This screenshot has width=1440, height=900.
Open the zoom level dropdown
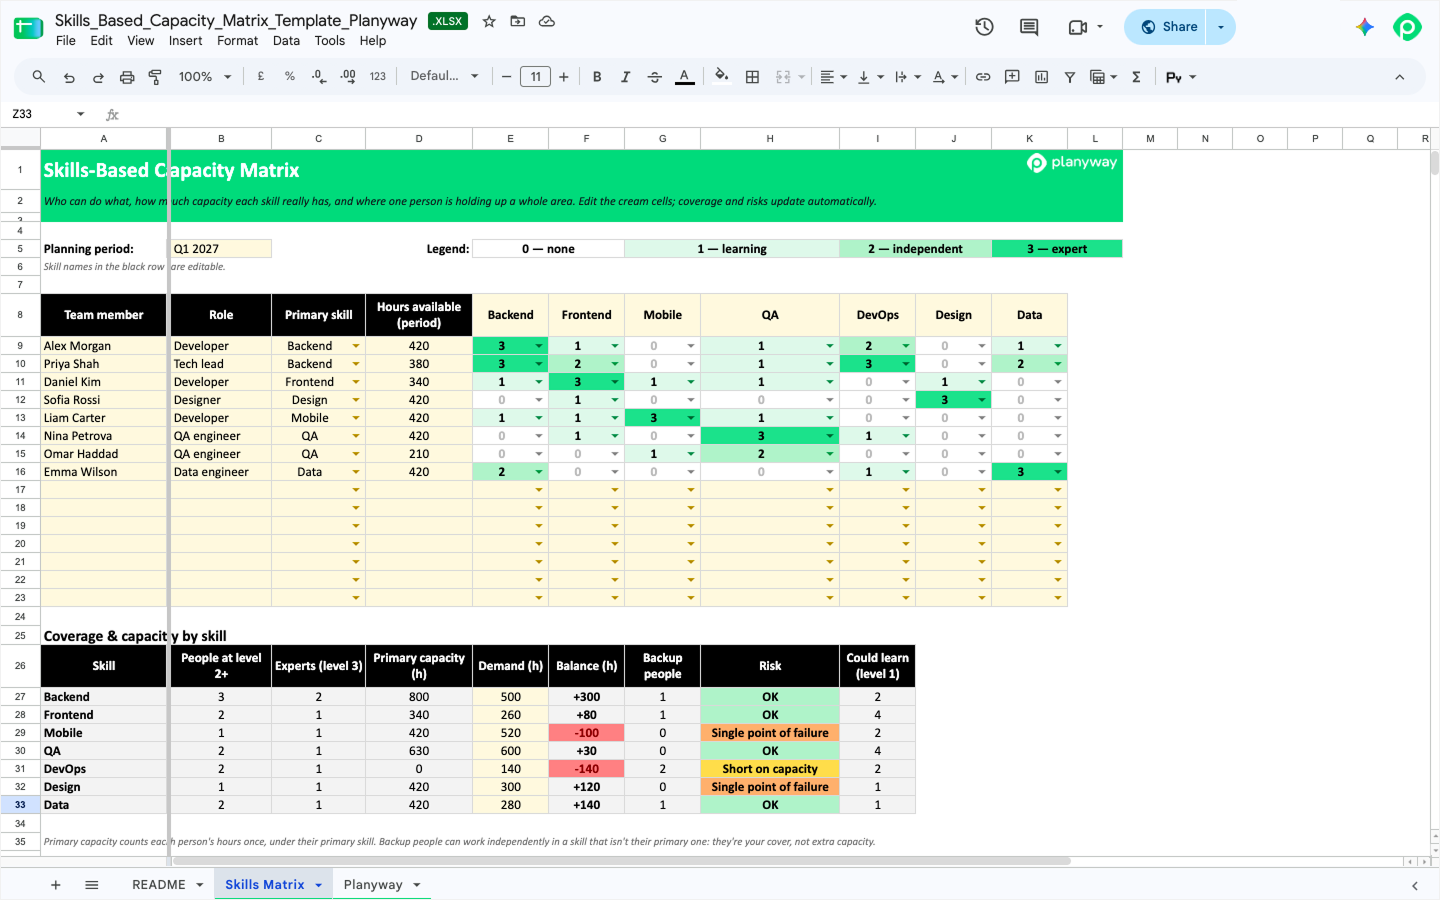point(205,77)
